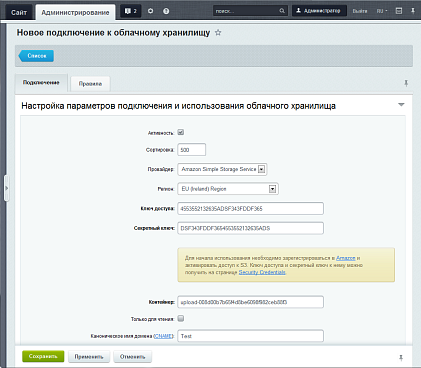Viewport: 421px width, 368px height.
Task: Open settings gear icon in top bar
Action: tap(151, 11)
